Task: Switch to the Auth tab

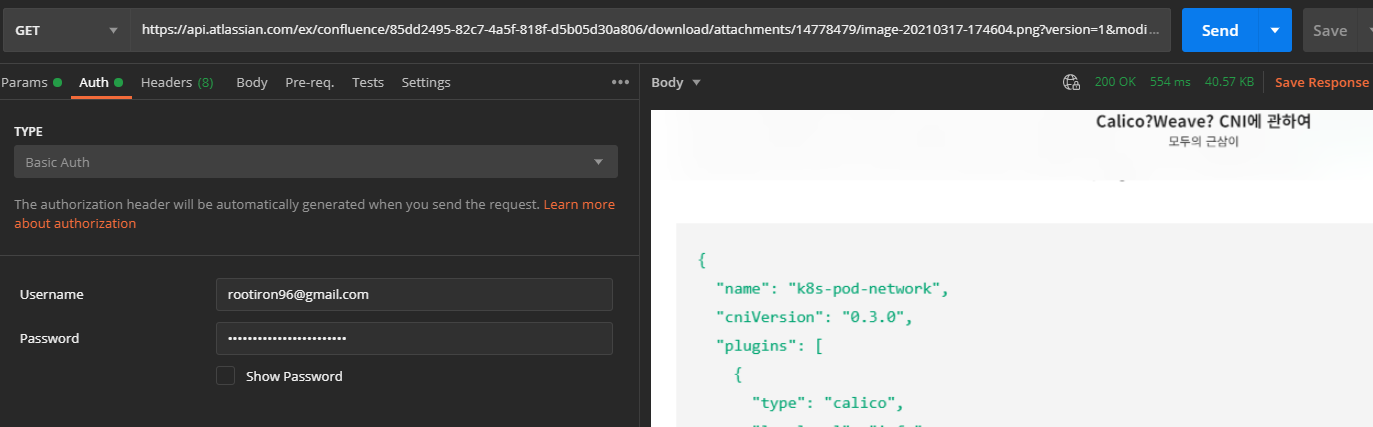Action: click(101, 82)
